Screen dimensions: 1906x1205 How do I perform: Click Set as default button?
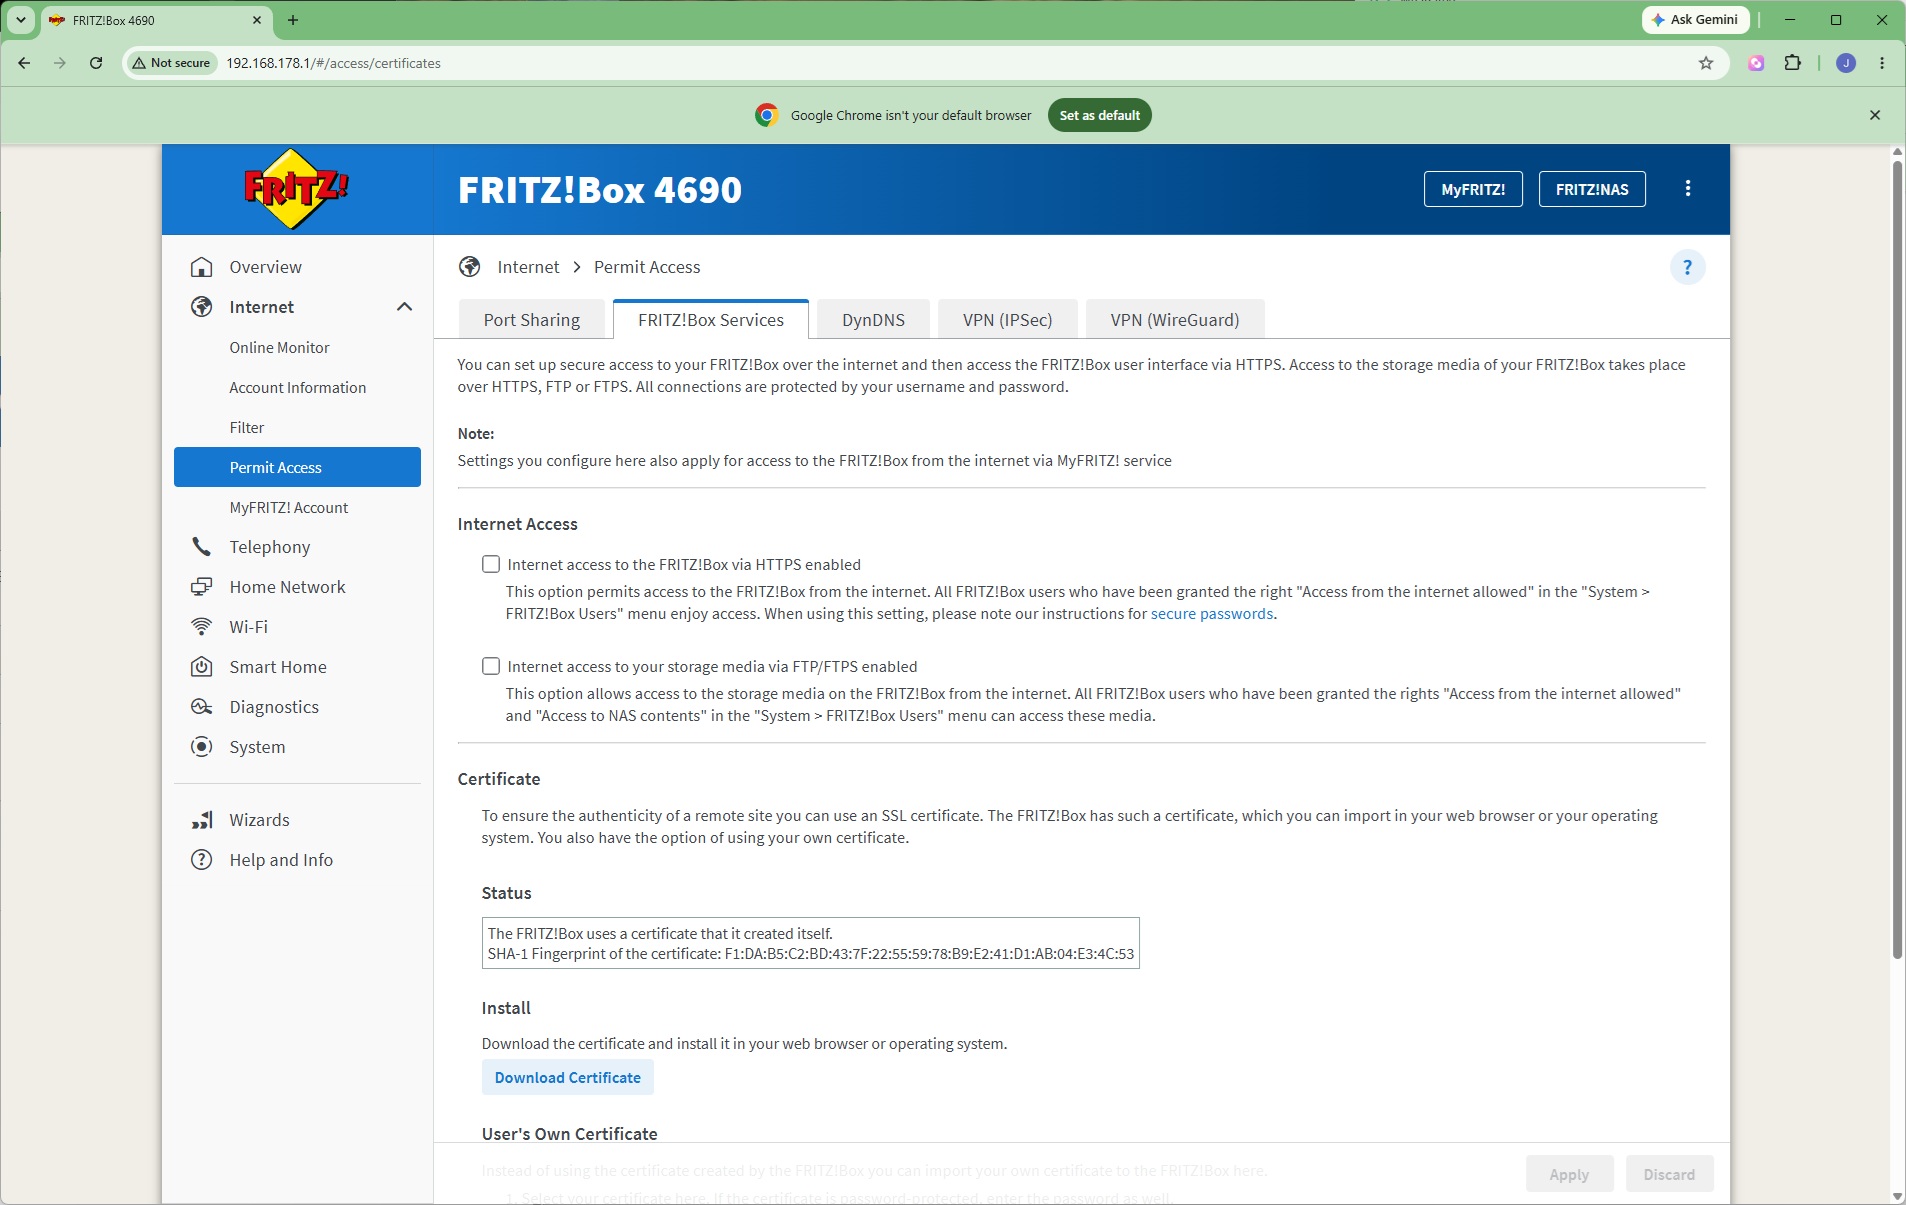1100,115
